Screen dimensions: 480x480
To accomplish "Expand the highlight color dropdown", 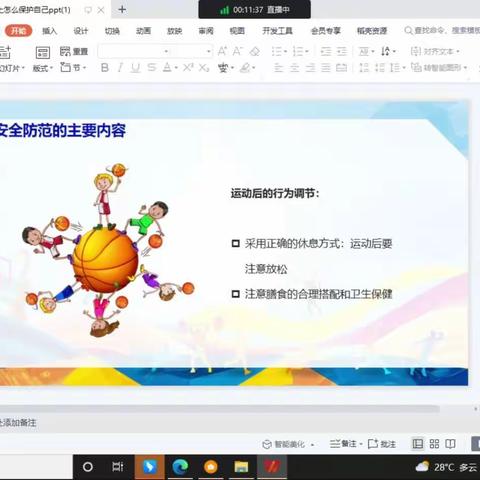I will coord(254,68).
